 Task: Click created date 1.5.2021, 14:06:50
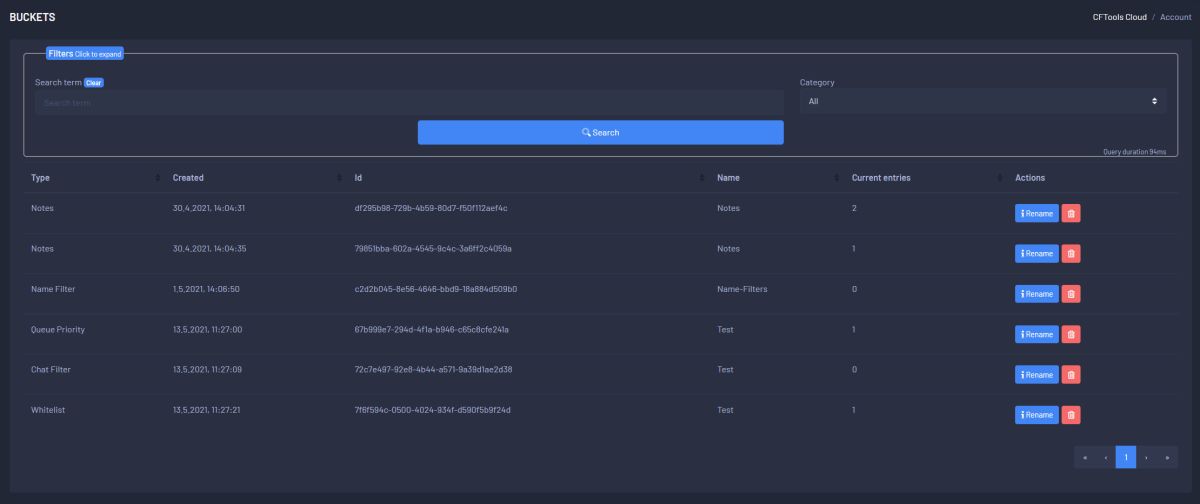point(206,289)
